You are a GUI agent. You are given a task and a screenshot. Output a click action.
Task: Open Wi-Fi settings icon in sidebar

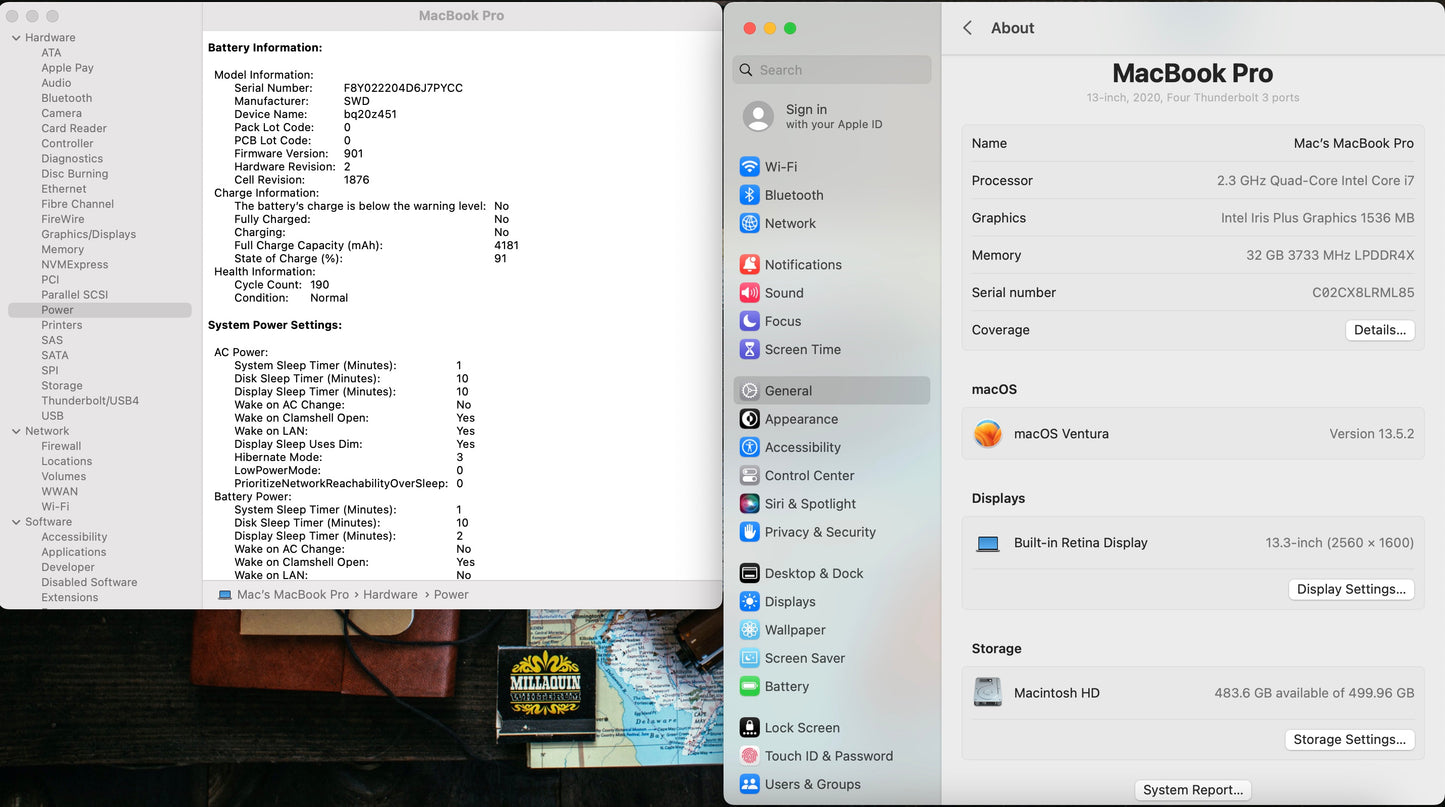click(x=749, y=167)
